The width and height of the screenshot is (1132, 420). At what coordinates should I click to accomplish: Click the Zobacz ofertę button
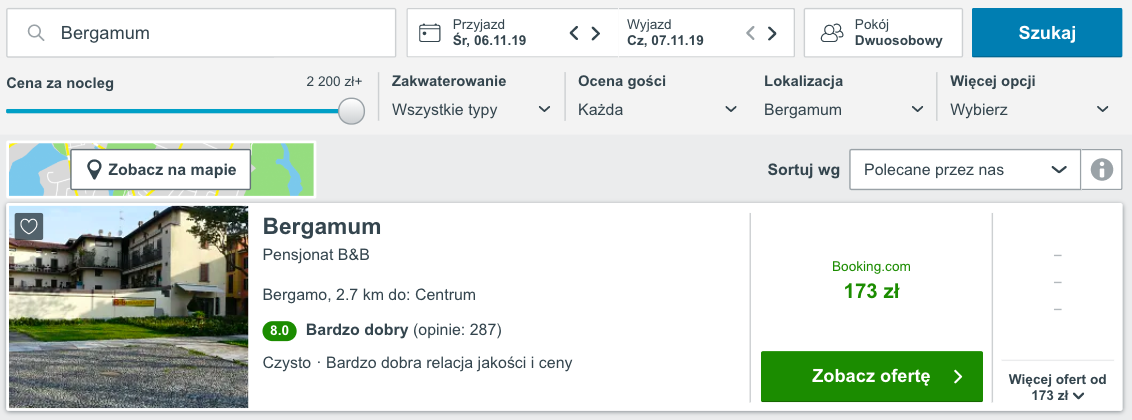point(871,376)
